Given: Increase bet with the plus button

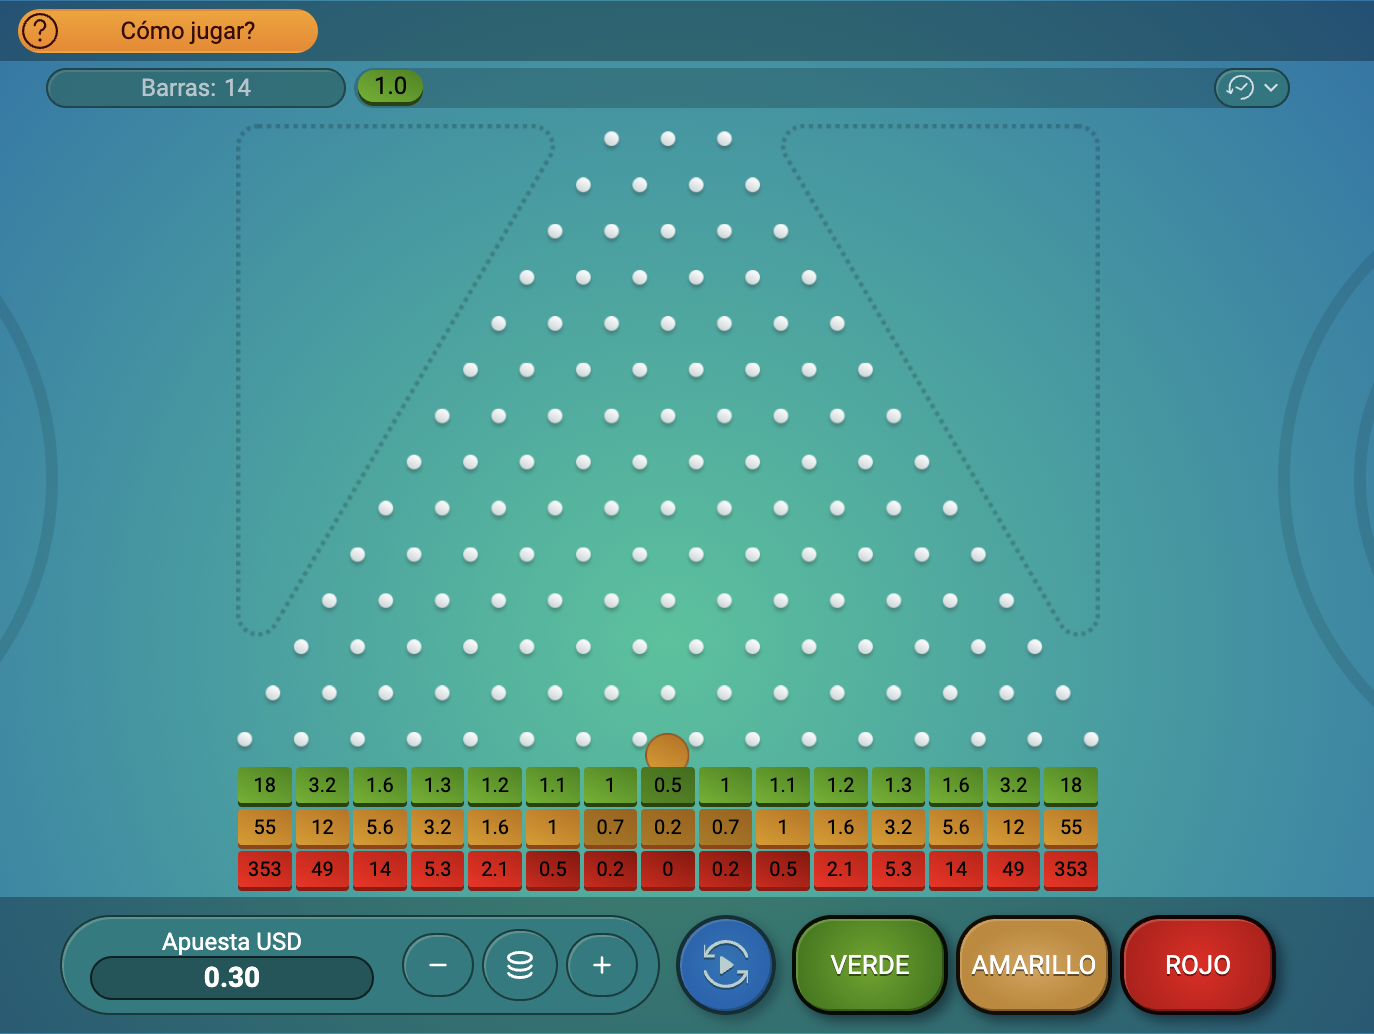Looking at the screenshot, I should [602, 966].
